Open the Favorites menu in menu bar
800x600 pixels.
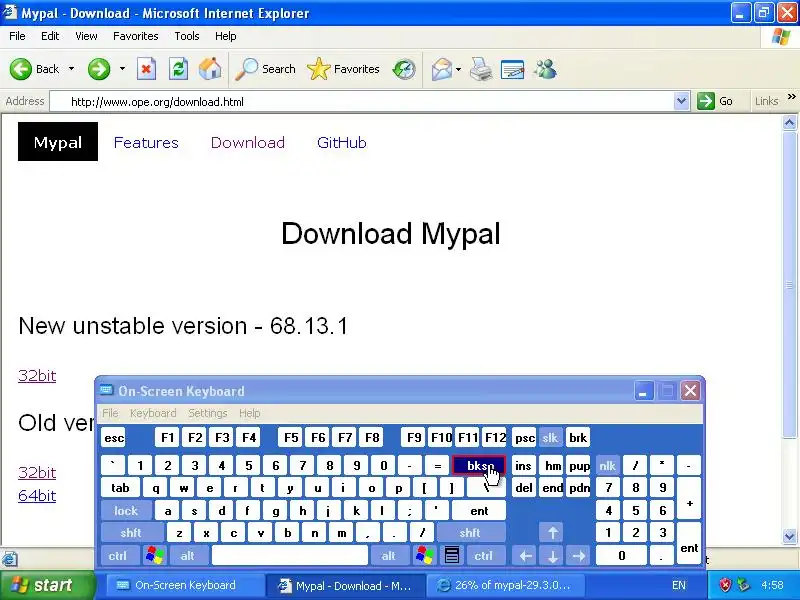click(x=135, y=36)
